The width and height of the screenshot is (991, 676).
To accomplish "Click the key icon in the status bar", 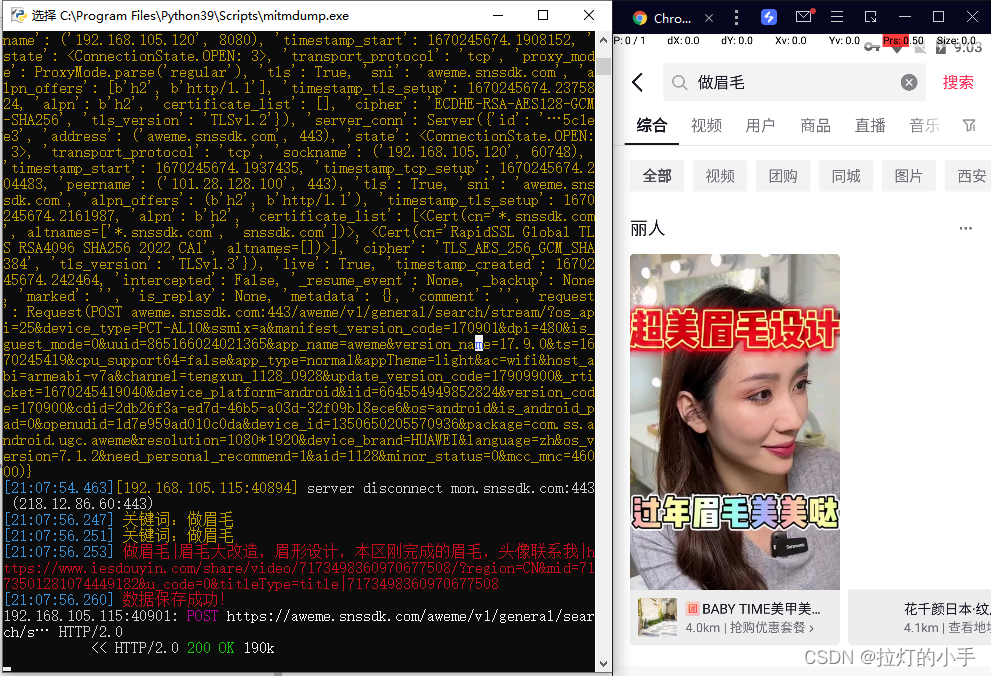I will coord(873,48).
